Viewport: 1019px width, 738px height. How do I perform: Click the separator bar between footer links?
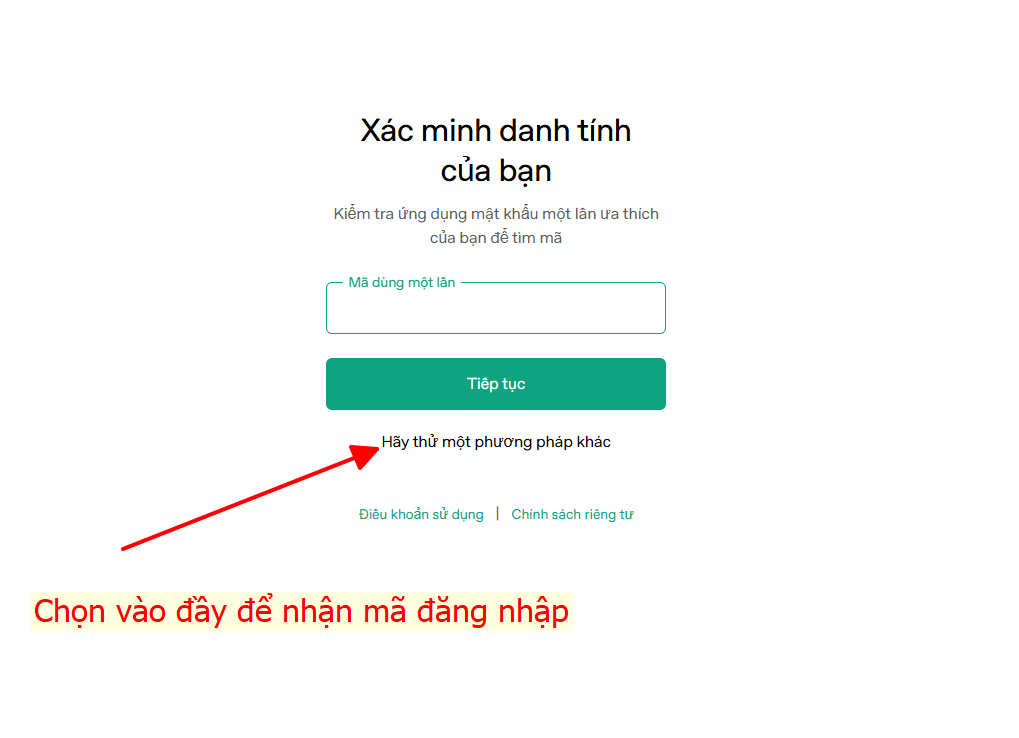coord(498,514)
